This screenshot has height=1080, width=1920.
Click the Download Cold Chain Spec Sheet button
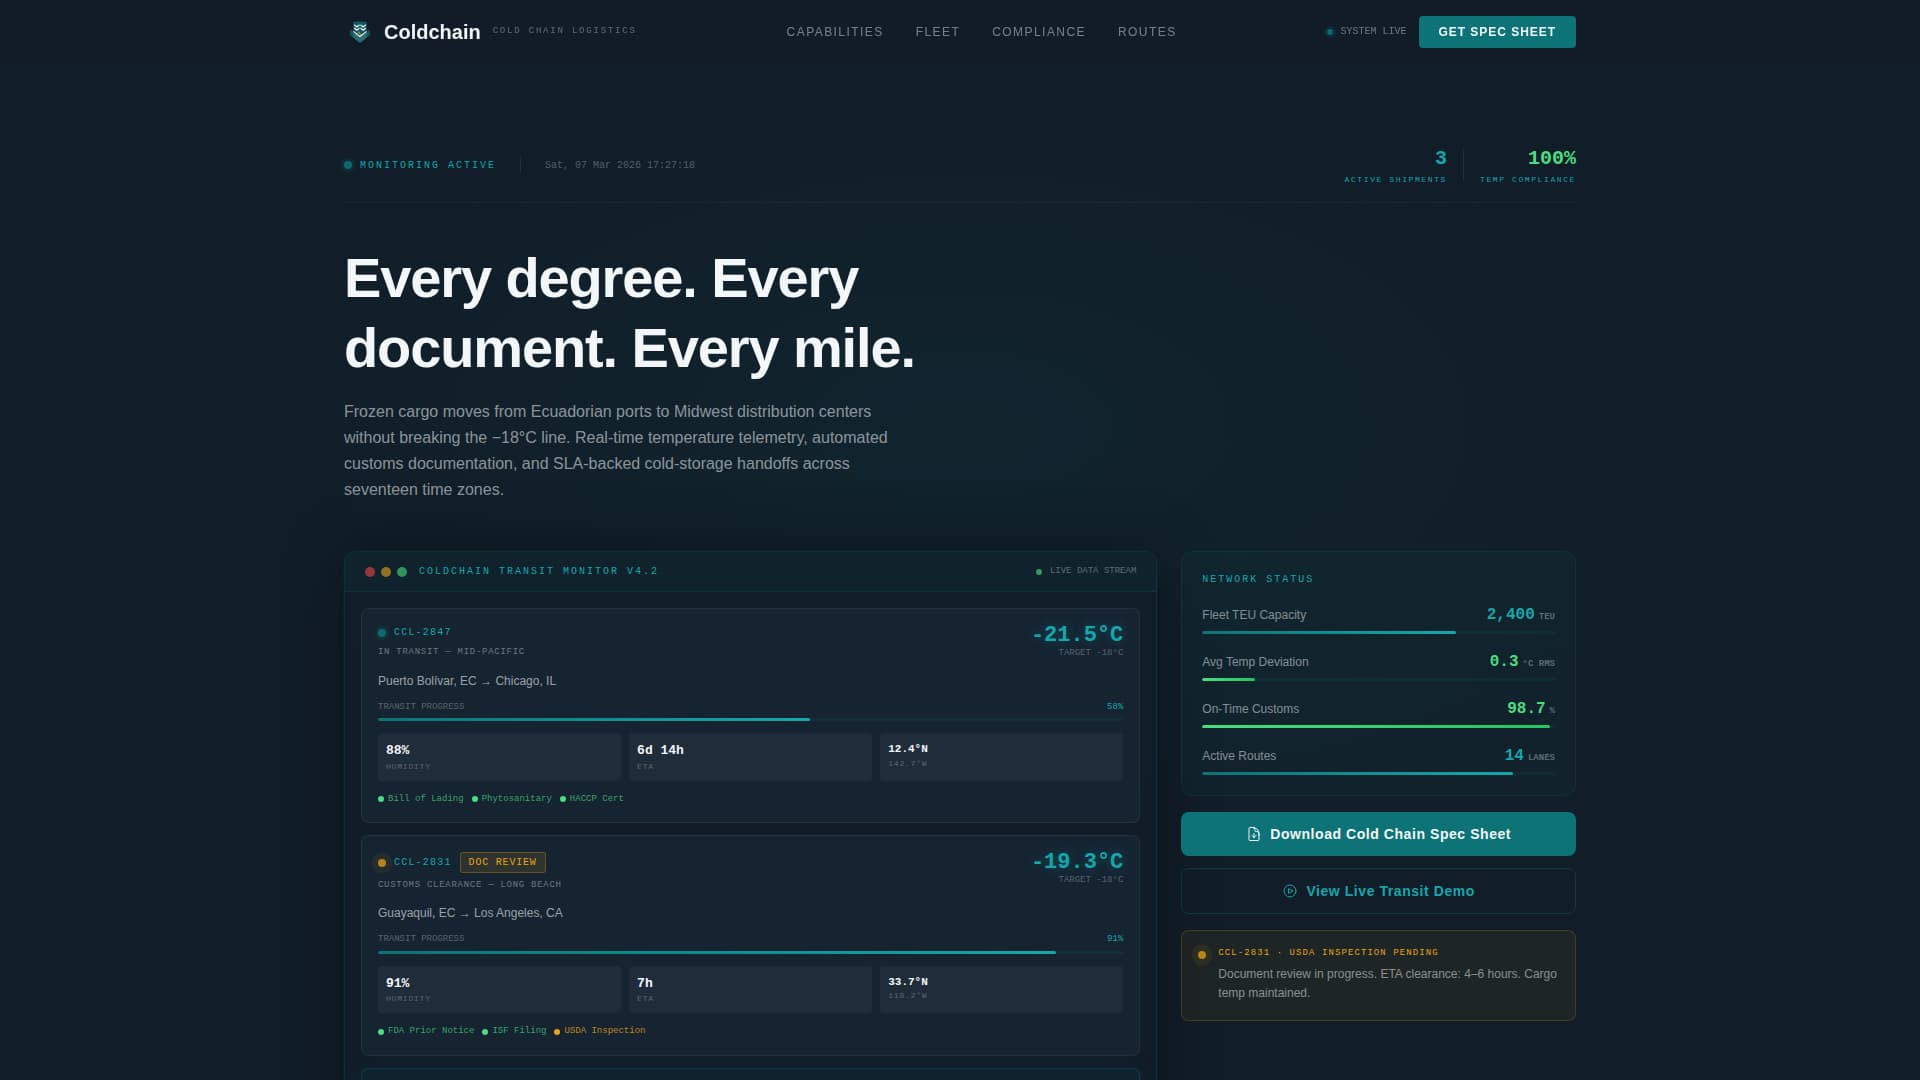coord(1378,834)
